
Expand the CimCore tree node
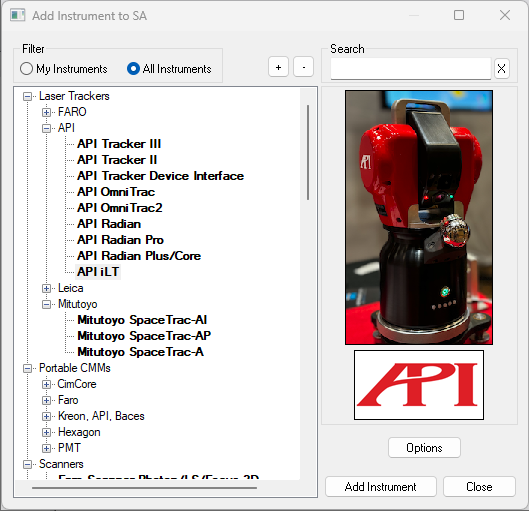pyautogui.click(x=47, y=385)
